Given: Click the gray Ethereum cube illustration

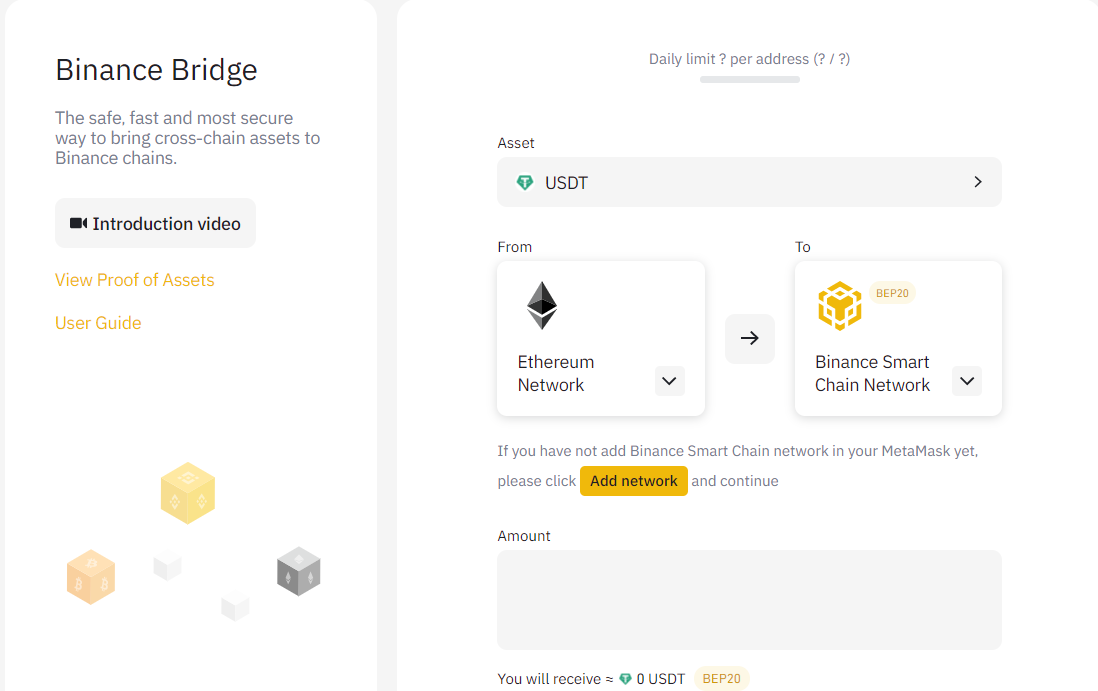Looking at the screenshot, I should 298,572.
